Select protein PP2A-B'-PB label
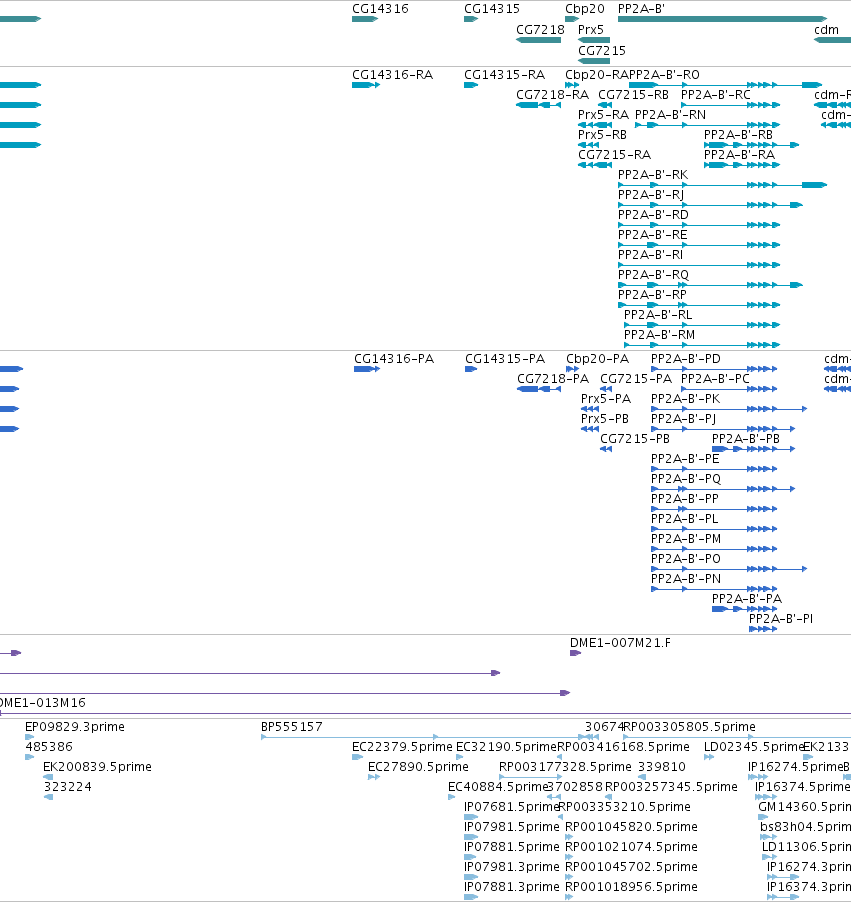 click(x=746, y=439)
